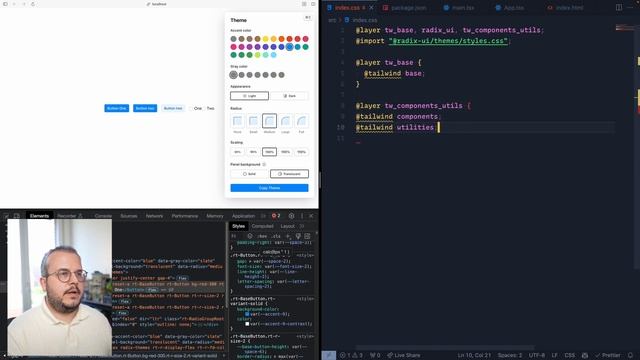The height and width of the screenshot is (360, 640).
Task: Select the last gray color swatch
Action: [281, 75]
